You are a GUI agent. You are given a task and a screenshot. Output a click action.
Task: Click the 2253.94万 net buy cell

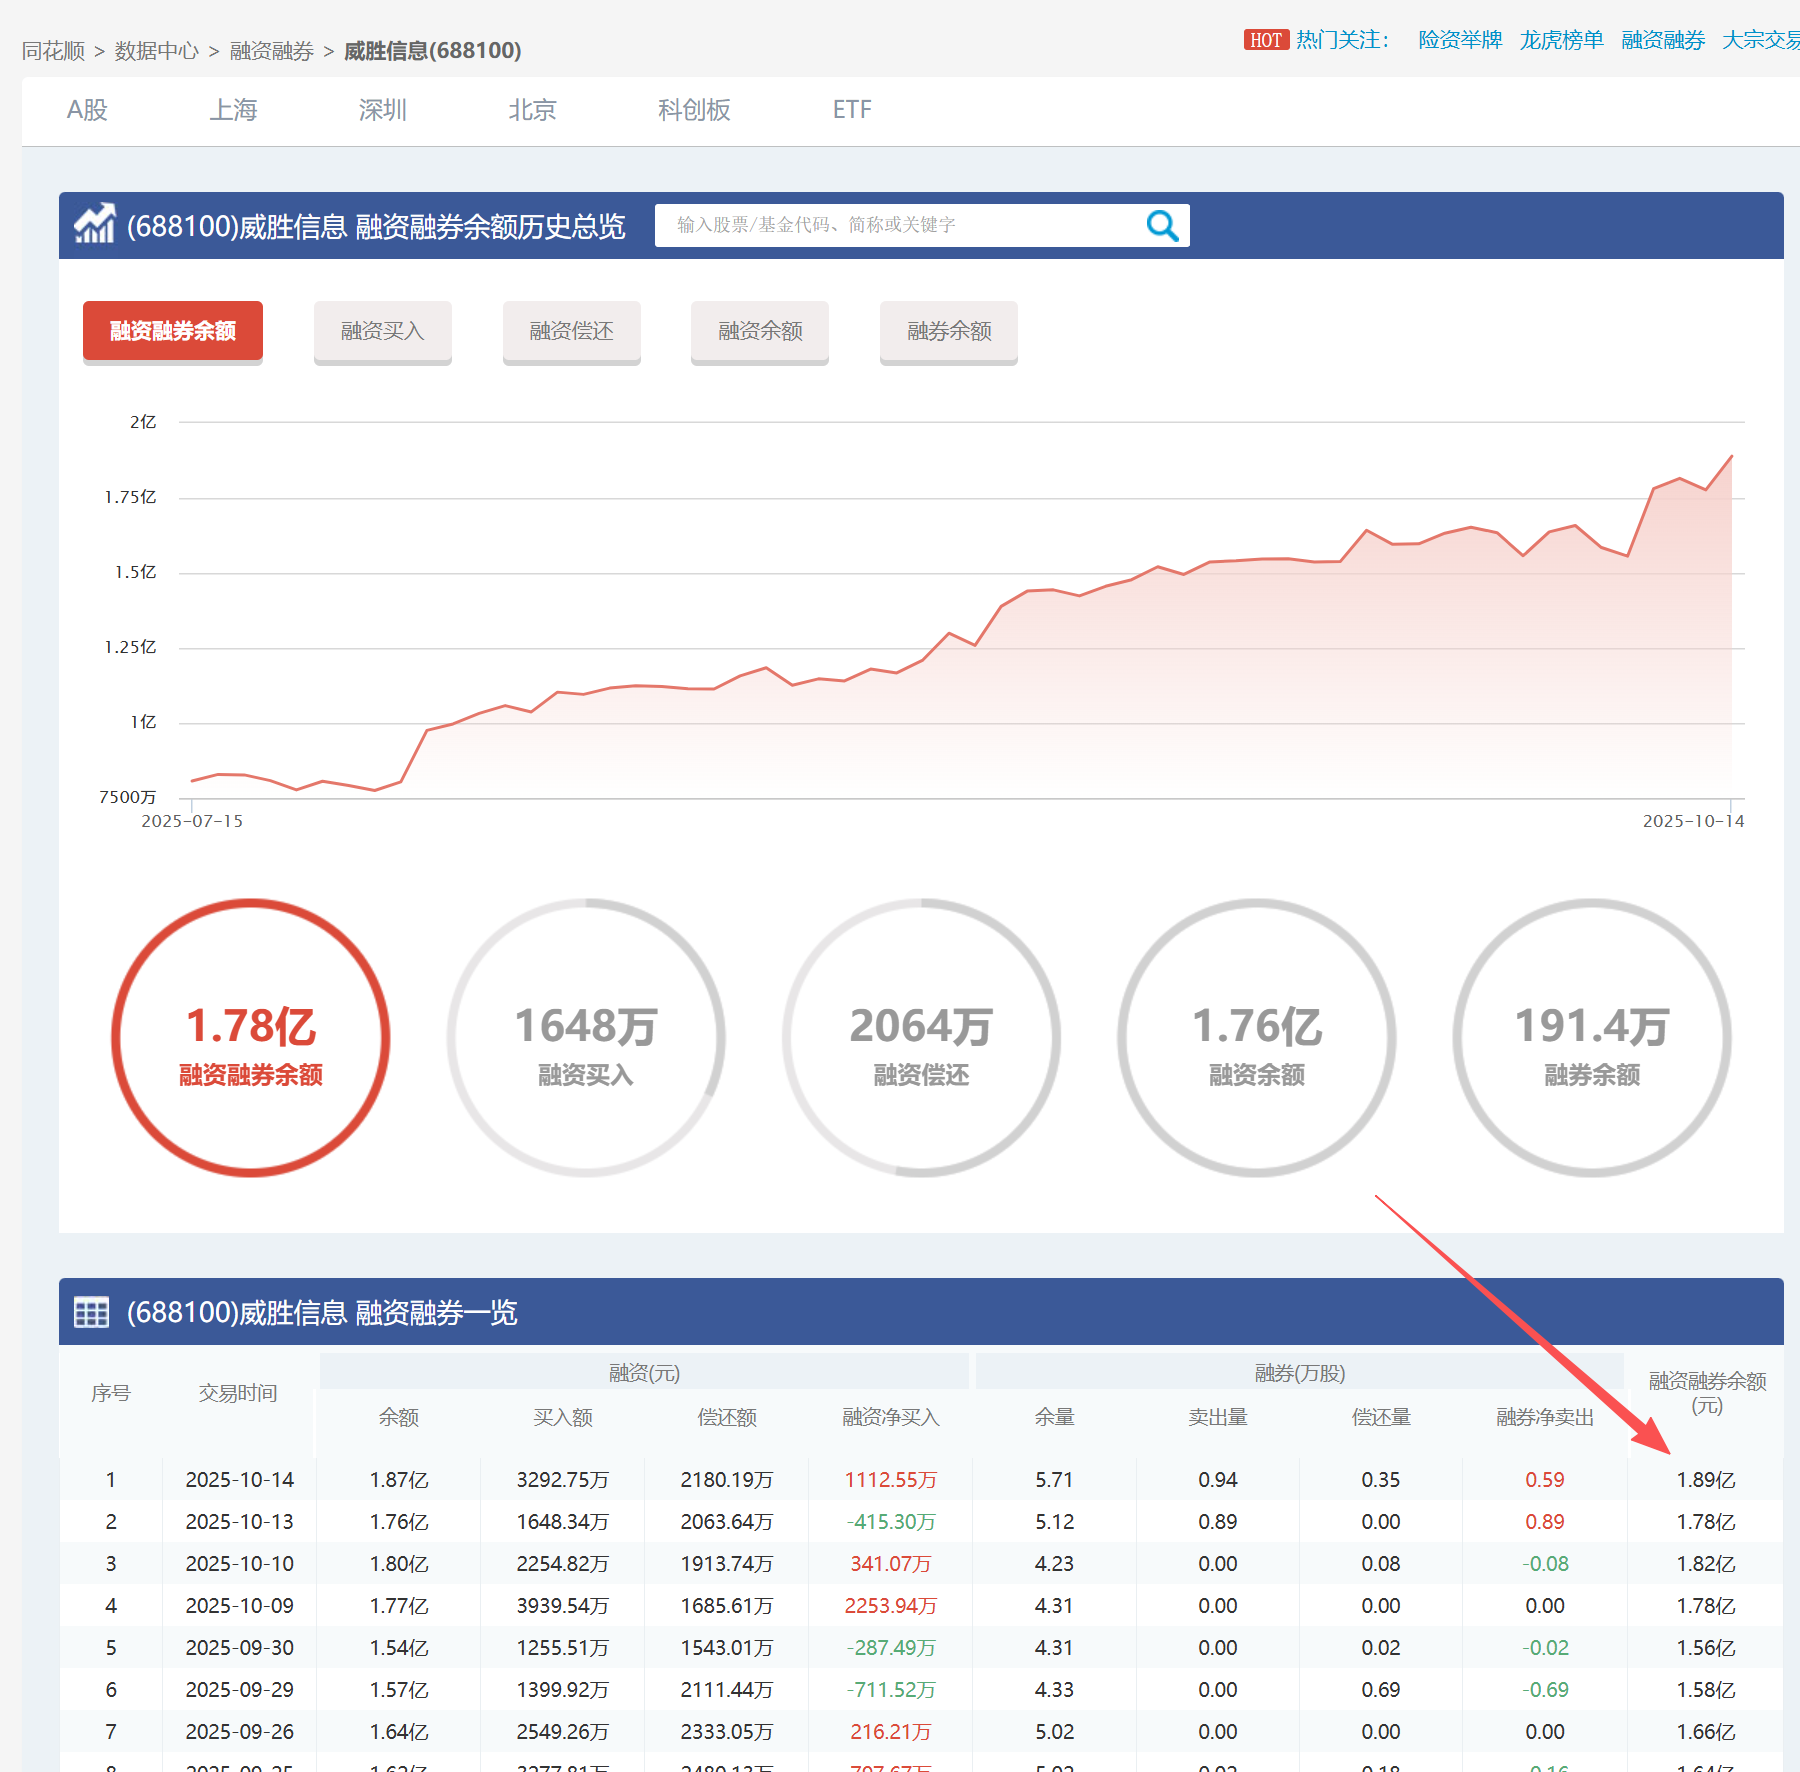point(891,1606)
